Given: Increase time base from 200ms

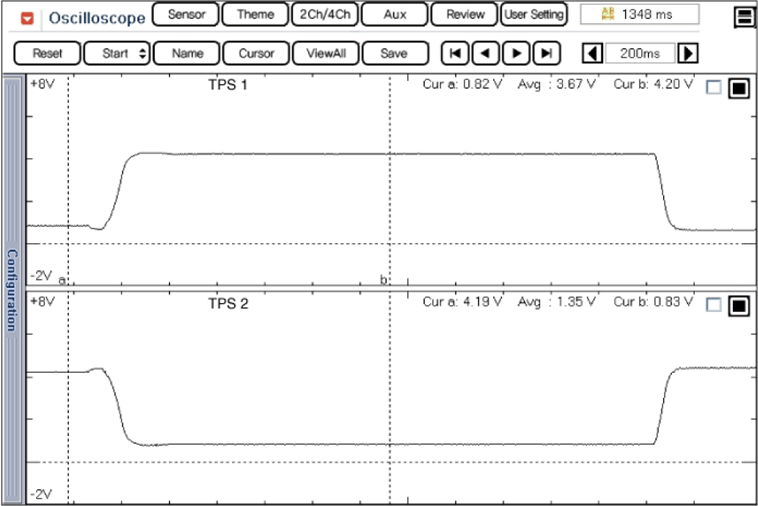Looking at the screenshot, I should [x=689, y=53].
